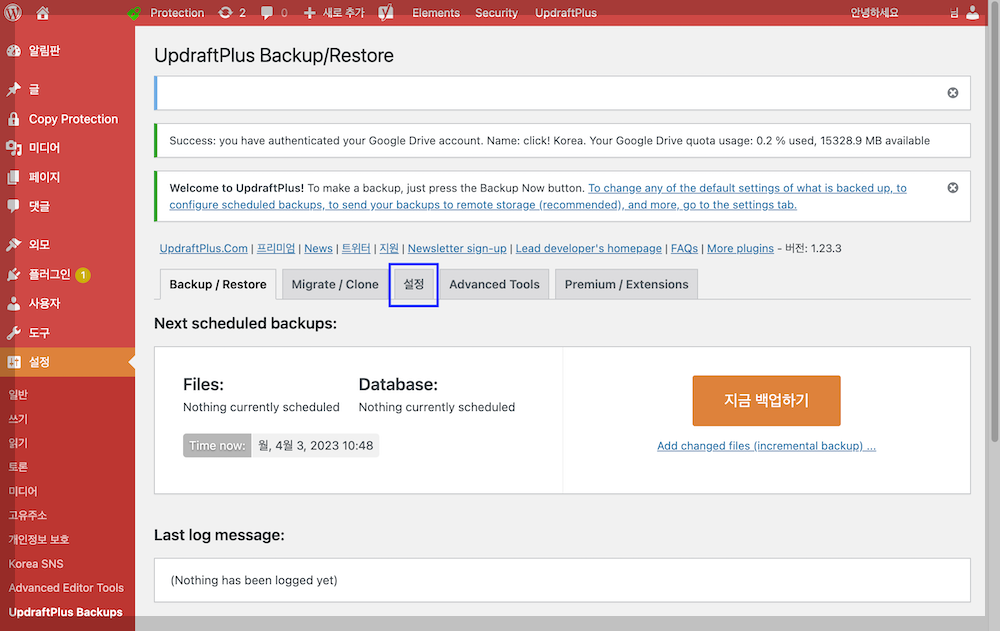Switch to the Advanced Tools tab
This screenshot has width=1000, height=631.
494,284
